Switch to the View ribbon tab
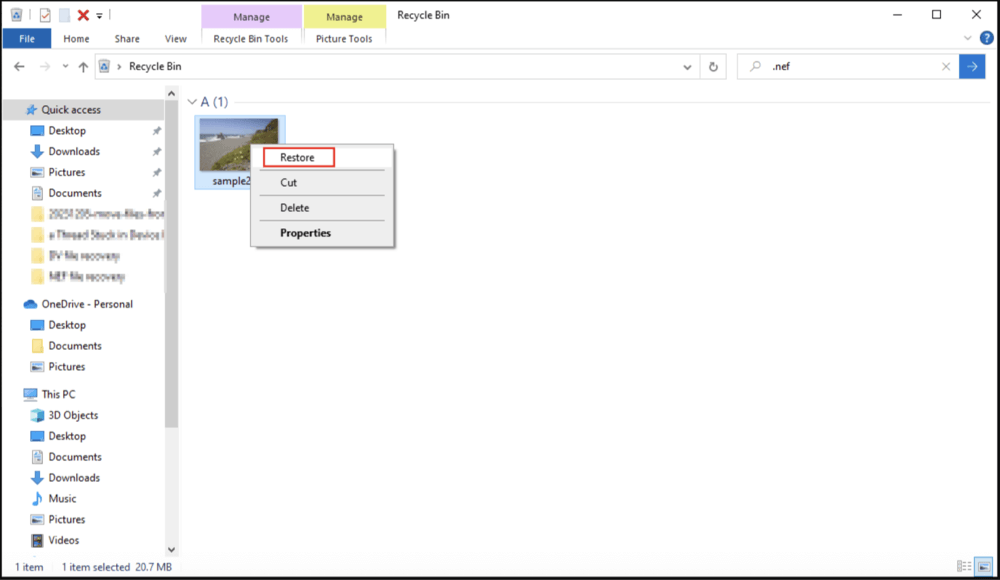 [176, 38]
